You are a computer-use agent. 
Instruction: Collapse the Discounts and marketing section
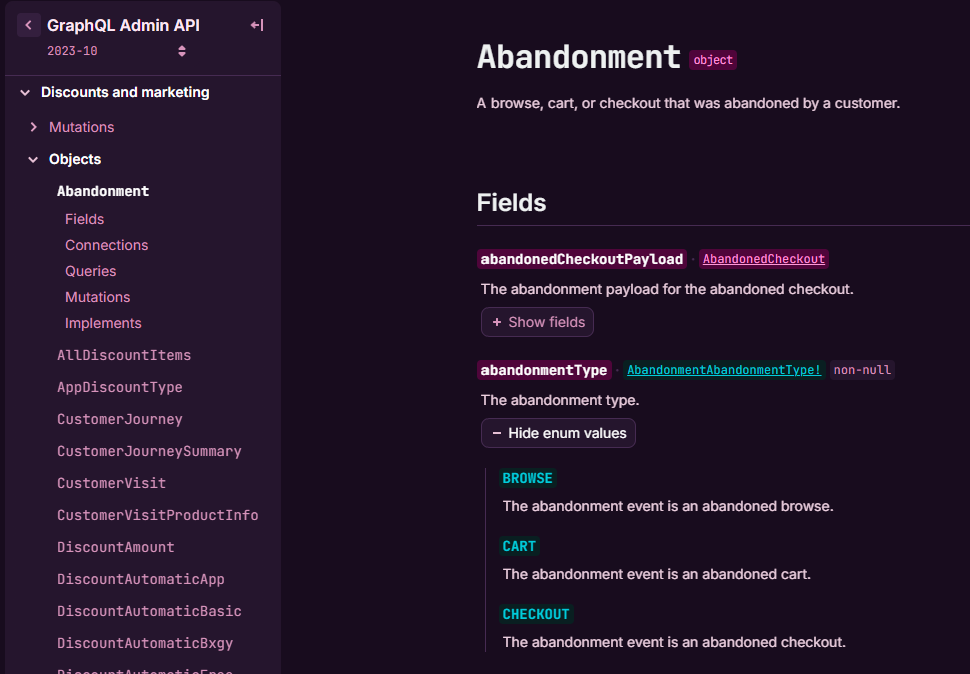coord(26,92)
